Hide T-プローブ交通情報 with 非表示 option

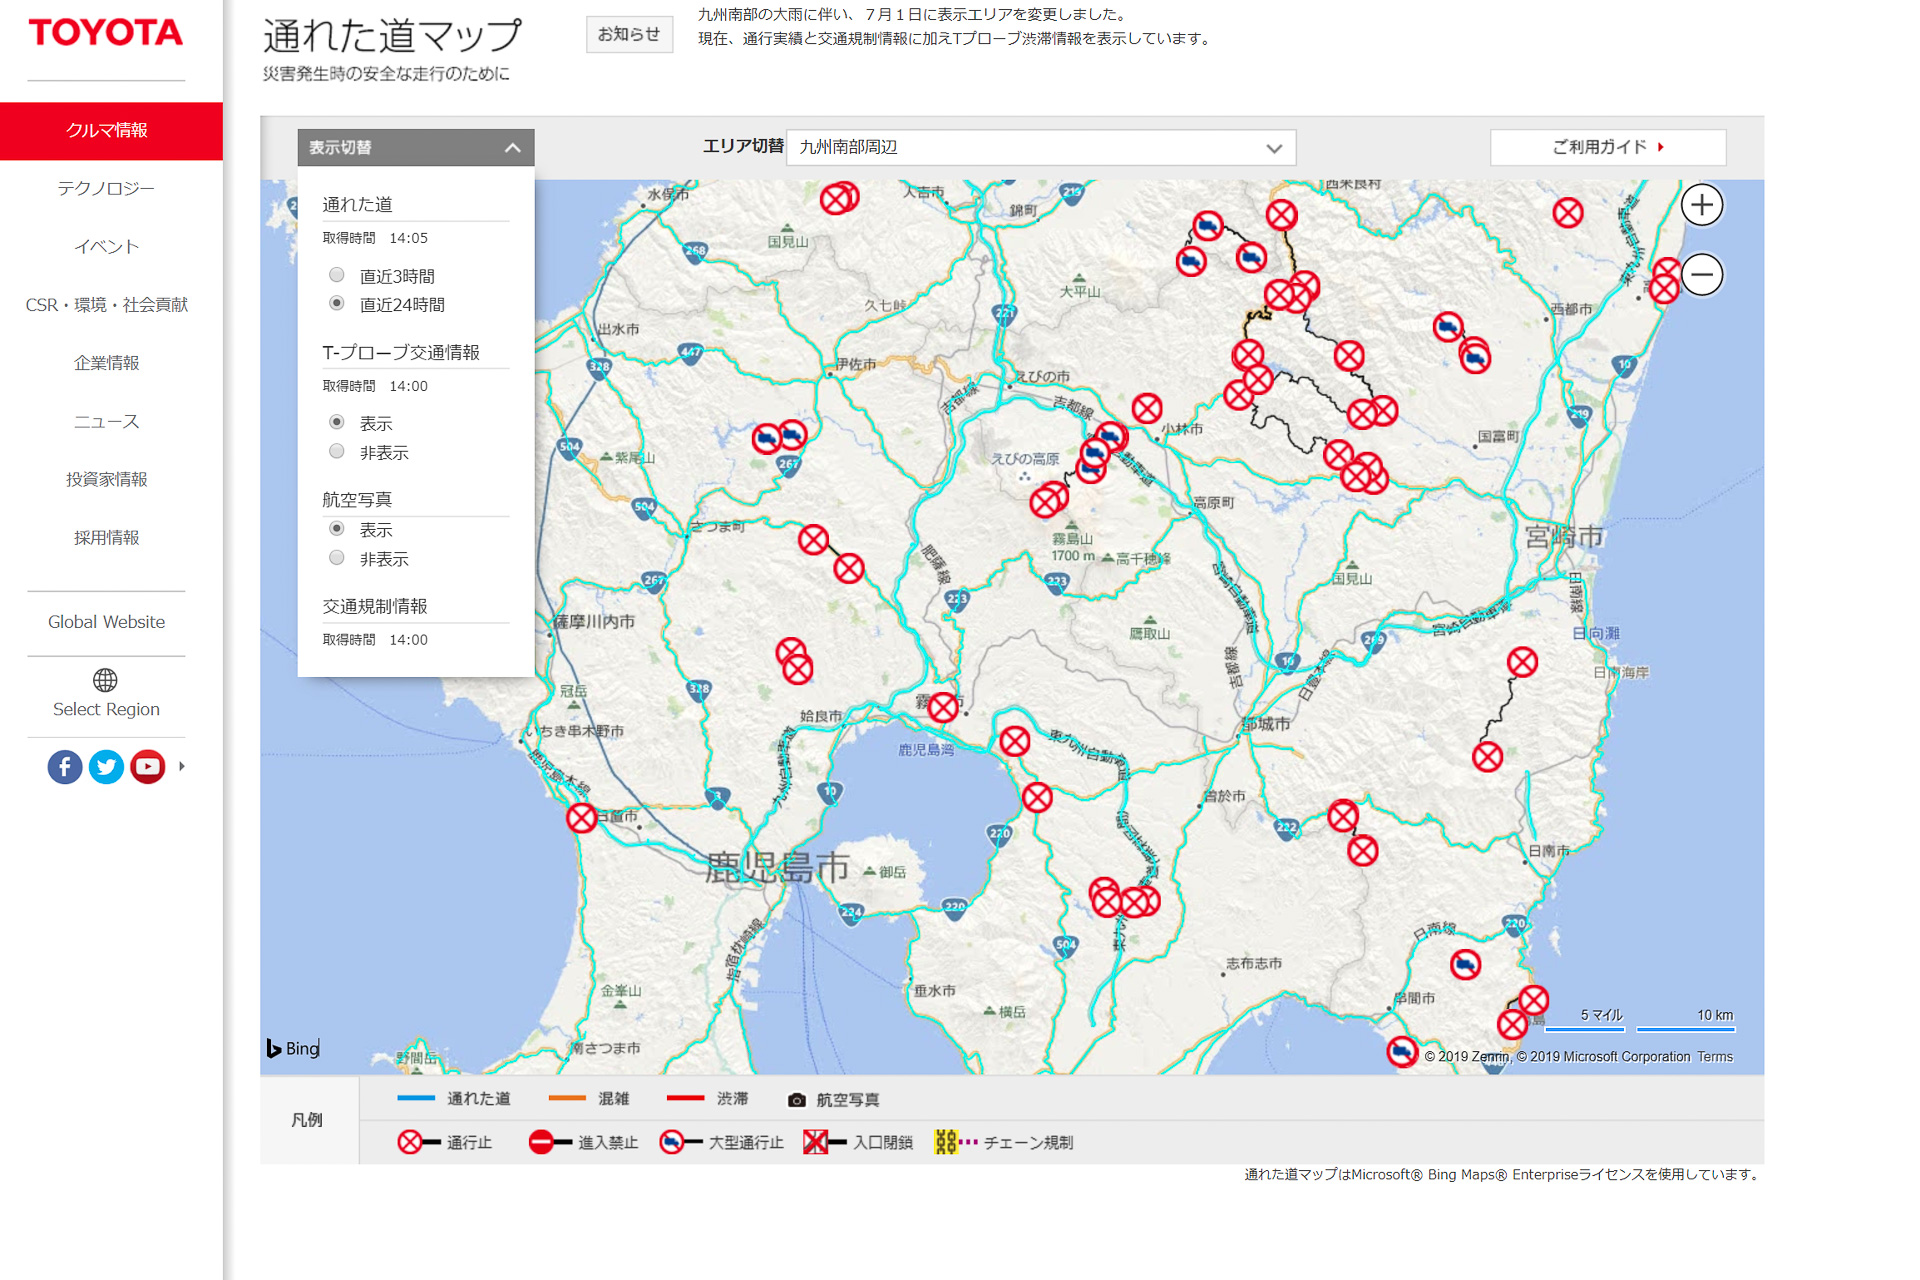(337, 452)
